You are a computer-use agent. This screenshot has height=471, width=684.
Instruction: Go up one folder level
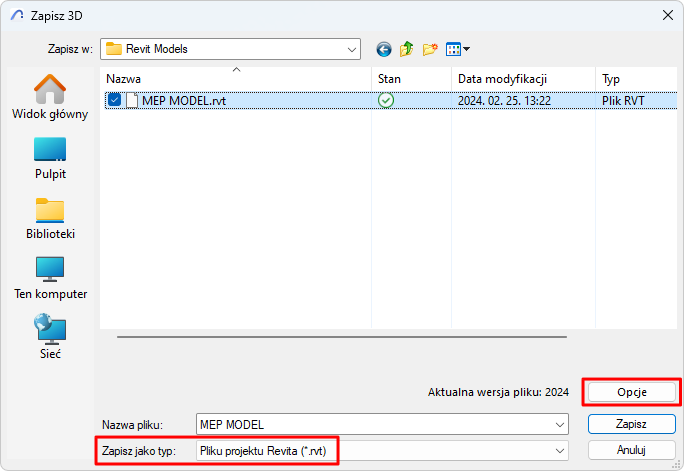click(407, 49)
